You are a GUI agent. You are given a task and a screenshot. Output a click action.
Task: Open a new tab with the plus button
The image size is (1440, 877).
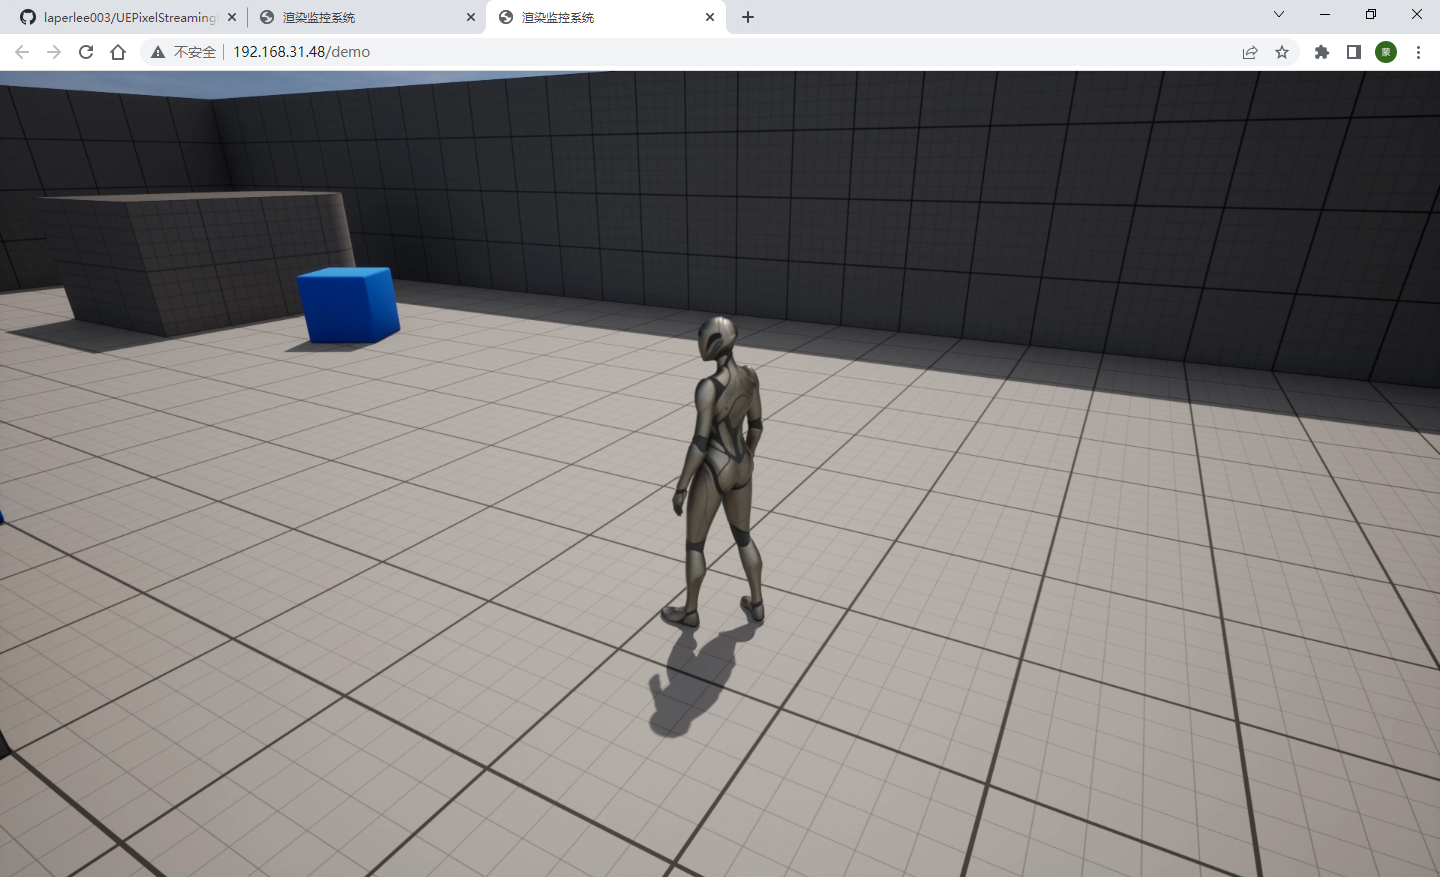747,16
